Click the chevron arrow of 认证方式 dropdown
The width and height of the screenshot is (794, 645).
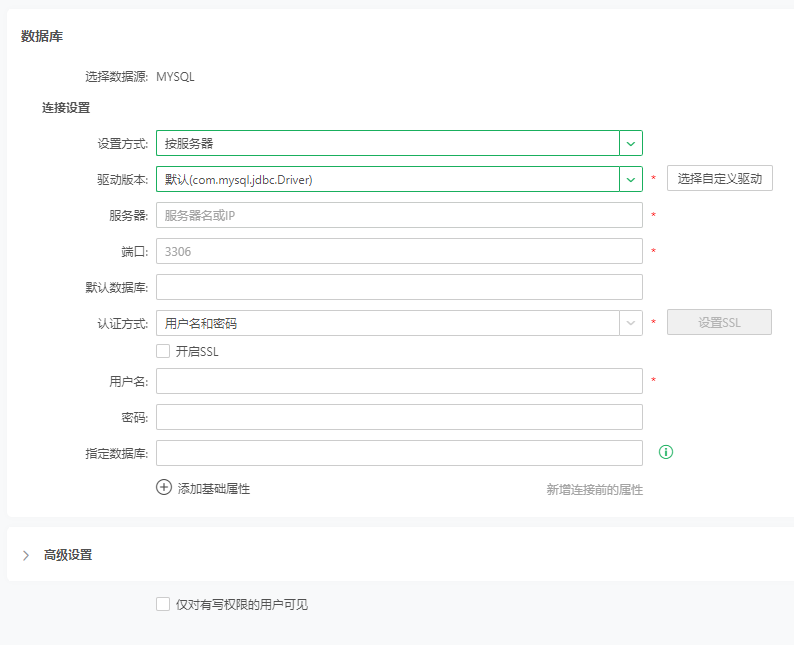pos(630,323)
